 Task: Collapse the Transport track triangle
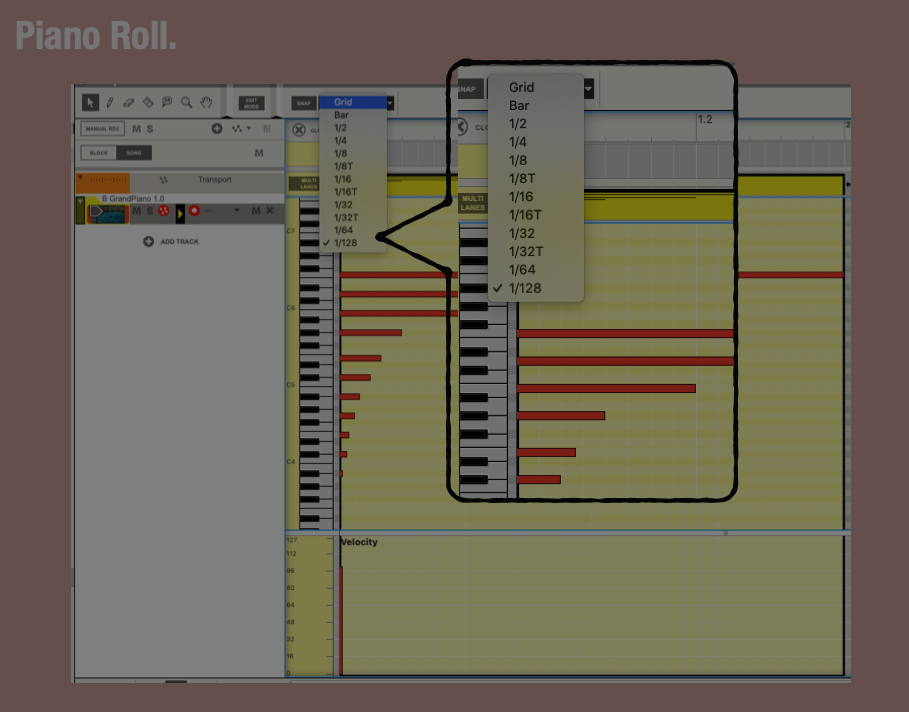point(80,177)
